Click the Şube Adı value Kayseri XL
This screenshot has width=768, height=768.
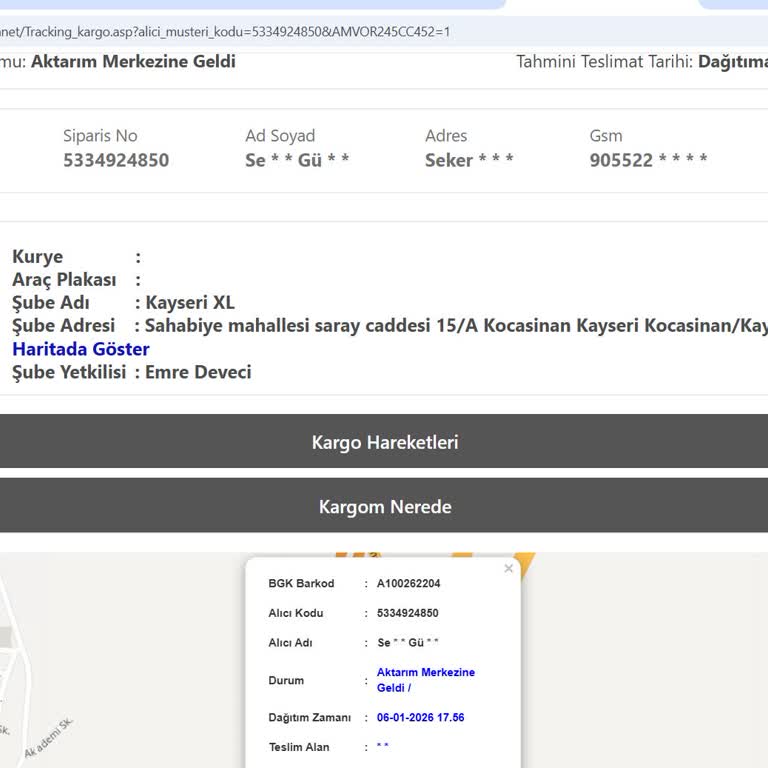coord(190,303)
